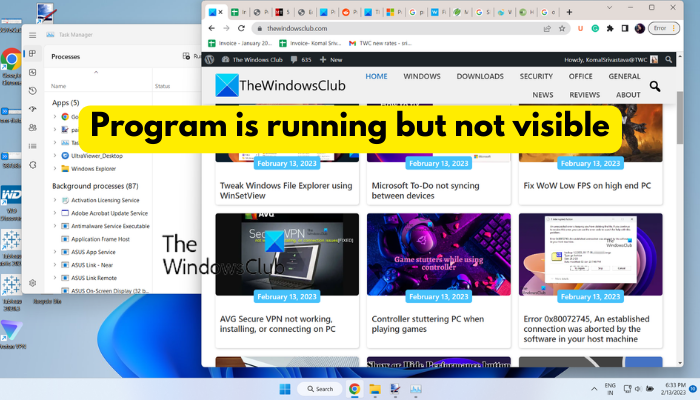
Task: Reload the current Chrome page
Action: coord(241,28)
